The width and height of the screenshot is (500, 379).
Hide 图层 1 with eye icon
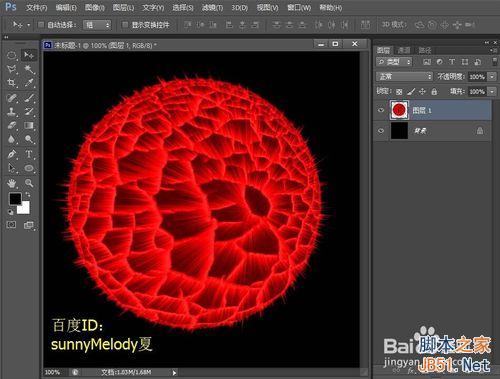click(381, 110)
